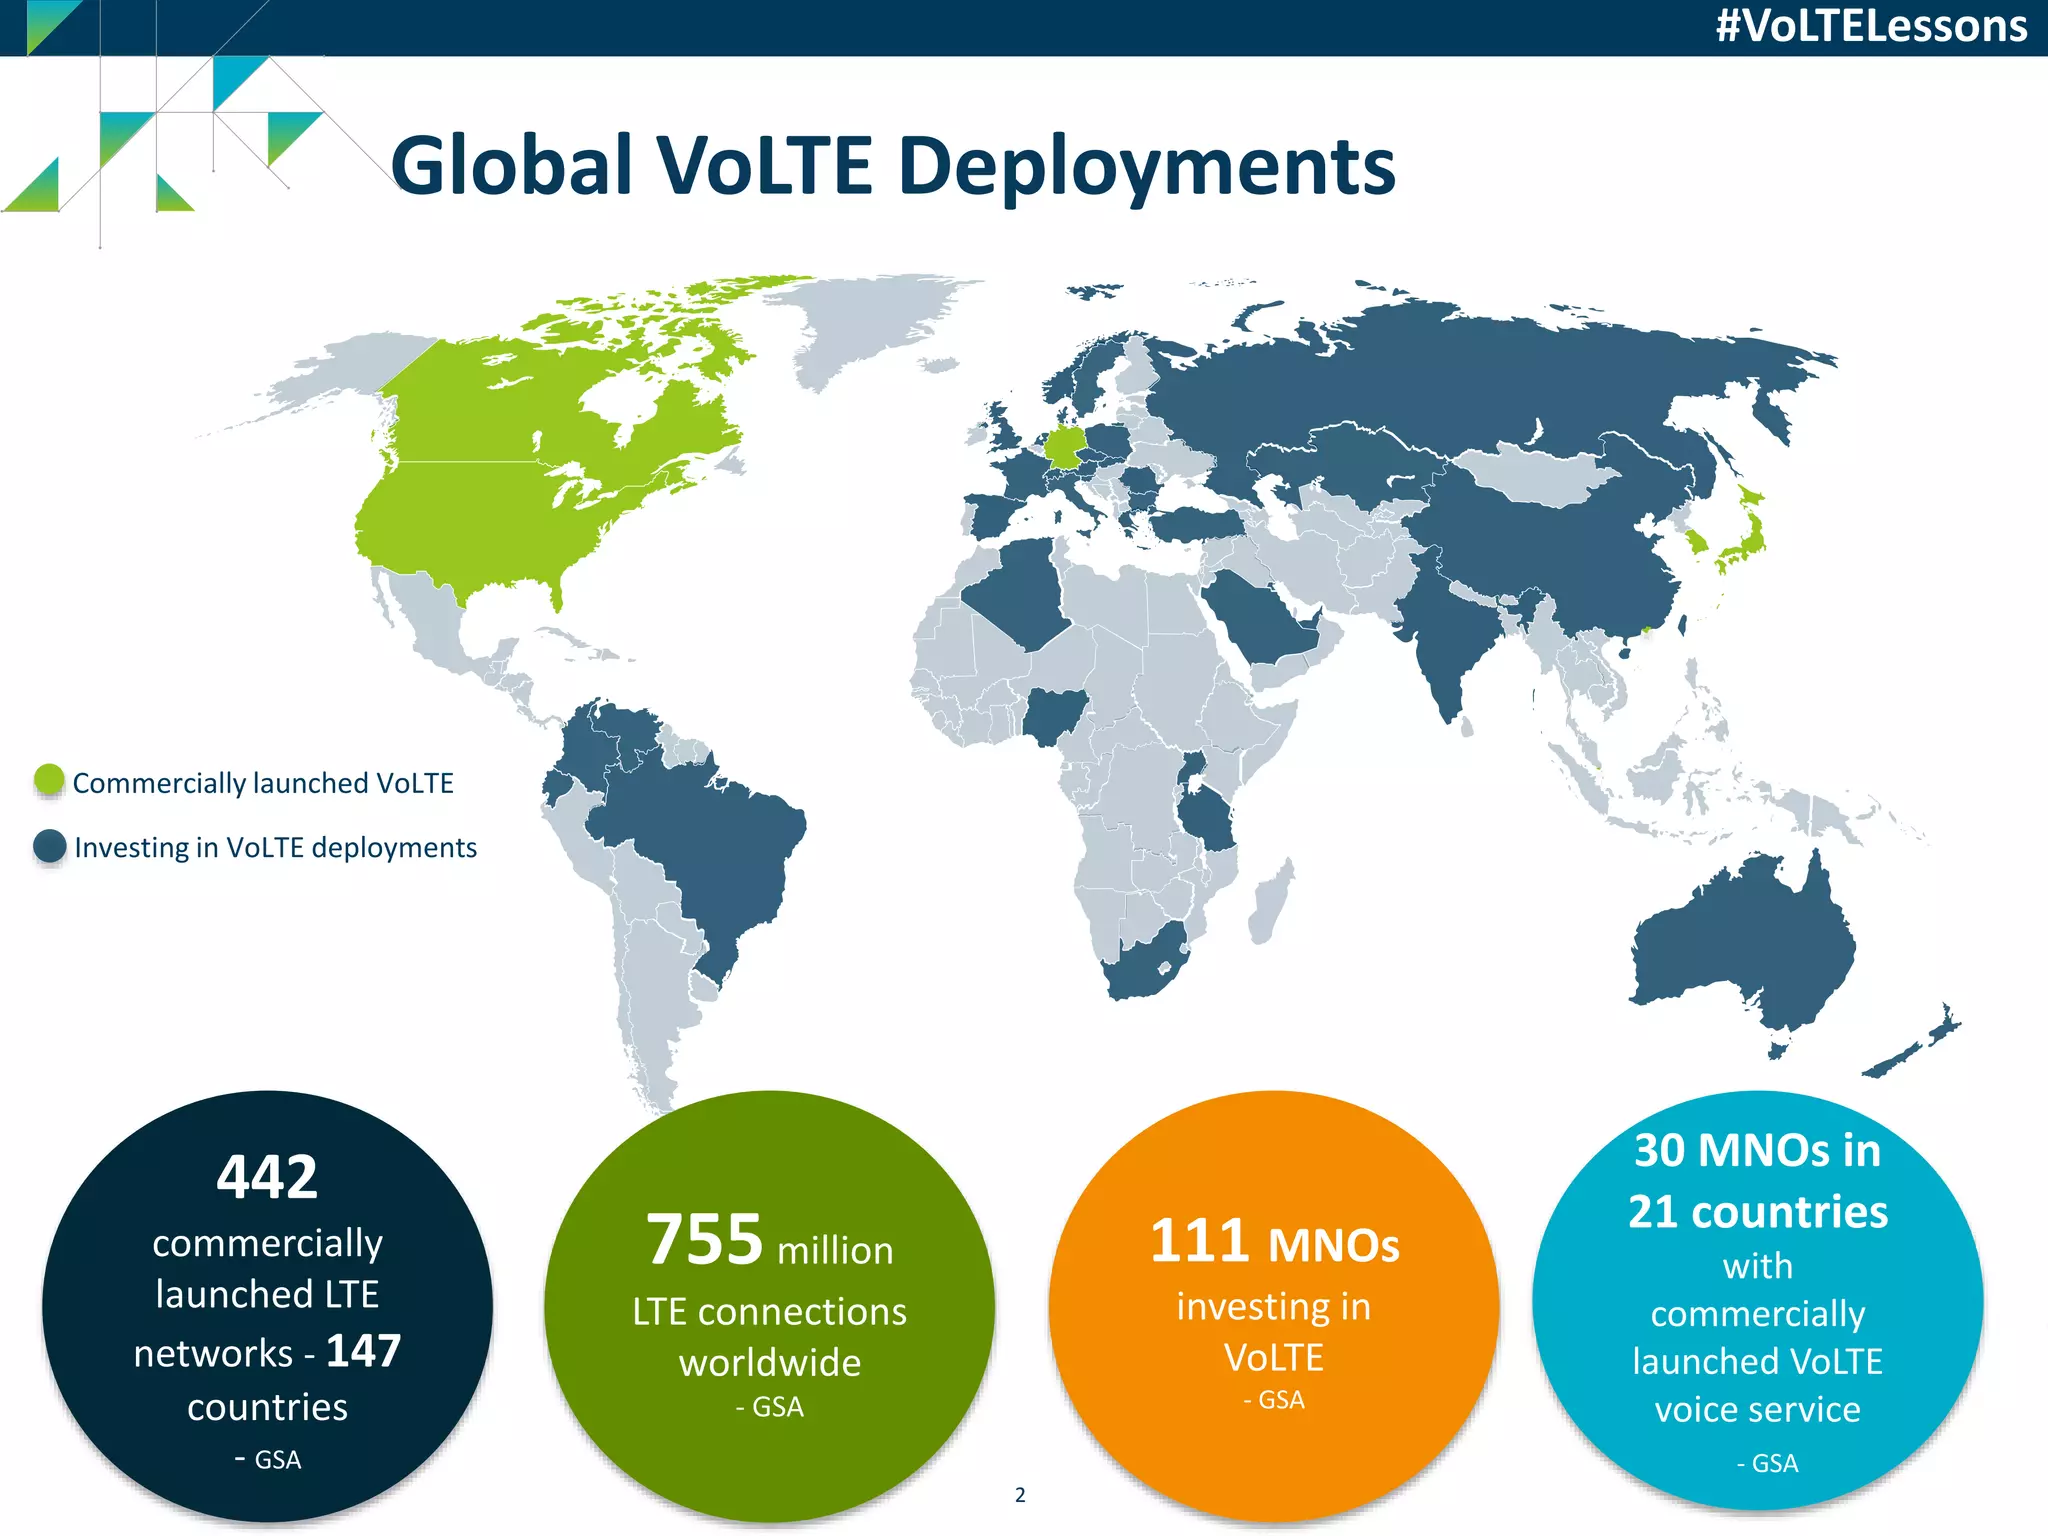Click the dark blue Investing in VoLTE legend dot
Image resolution: width=2048 pixels, height=1536 pixels.
point(50,846)
